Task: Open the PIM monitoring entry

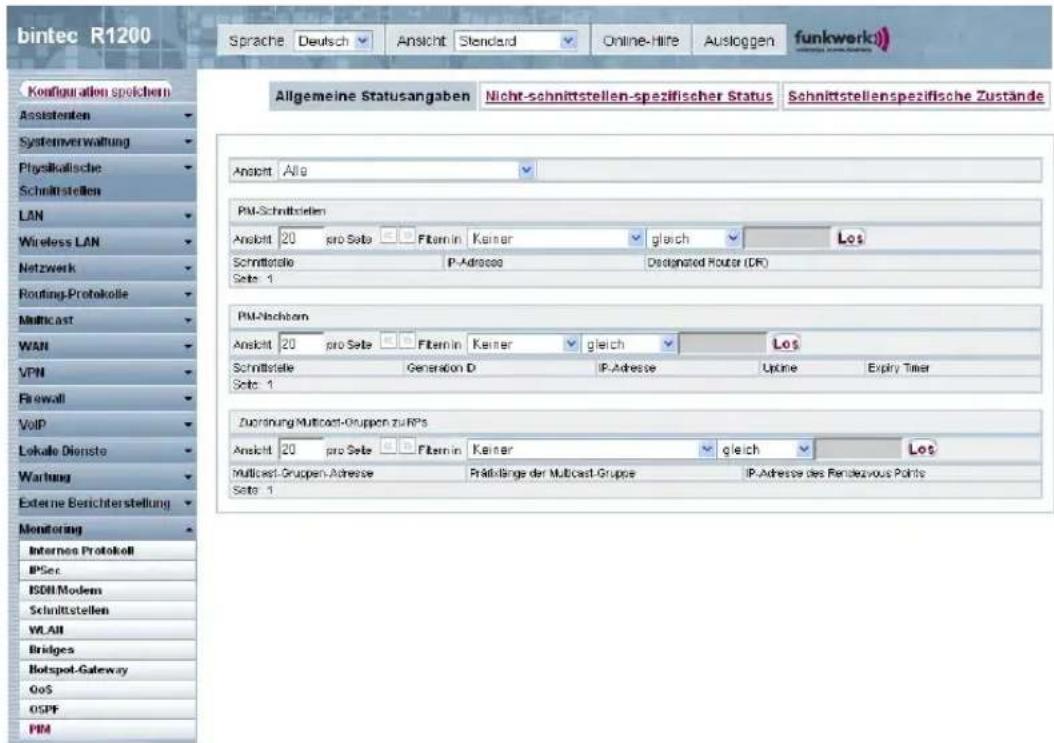Action: (108, 730)
